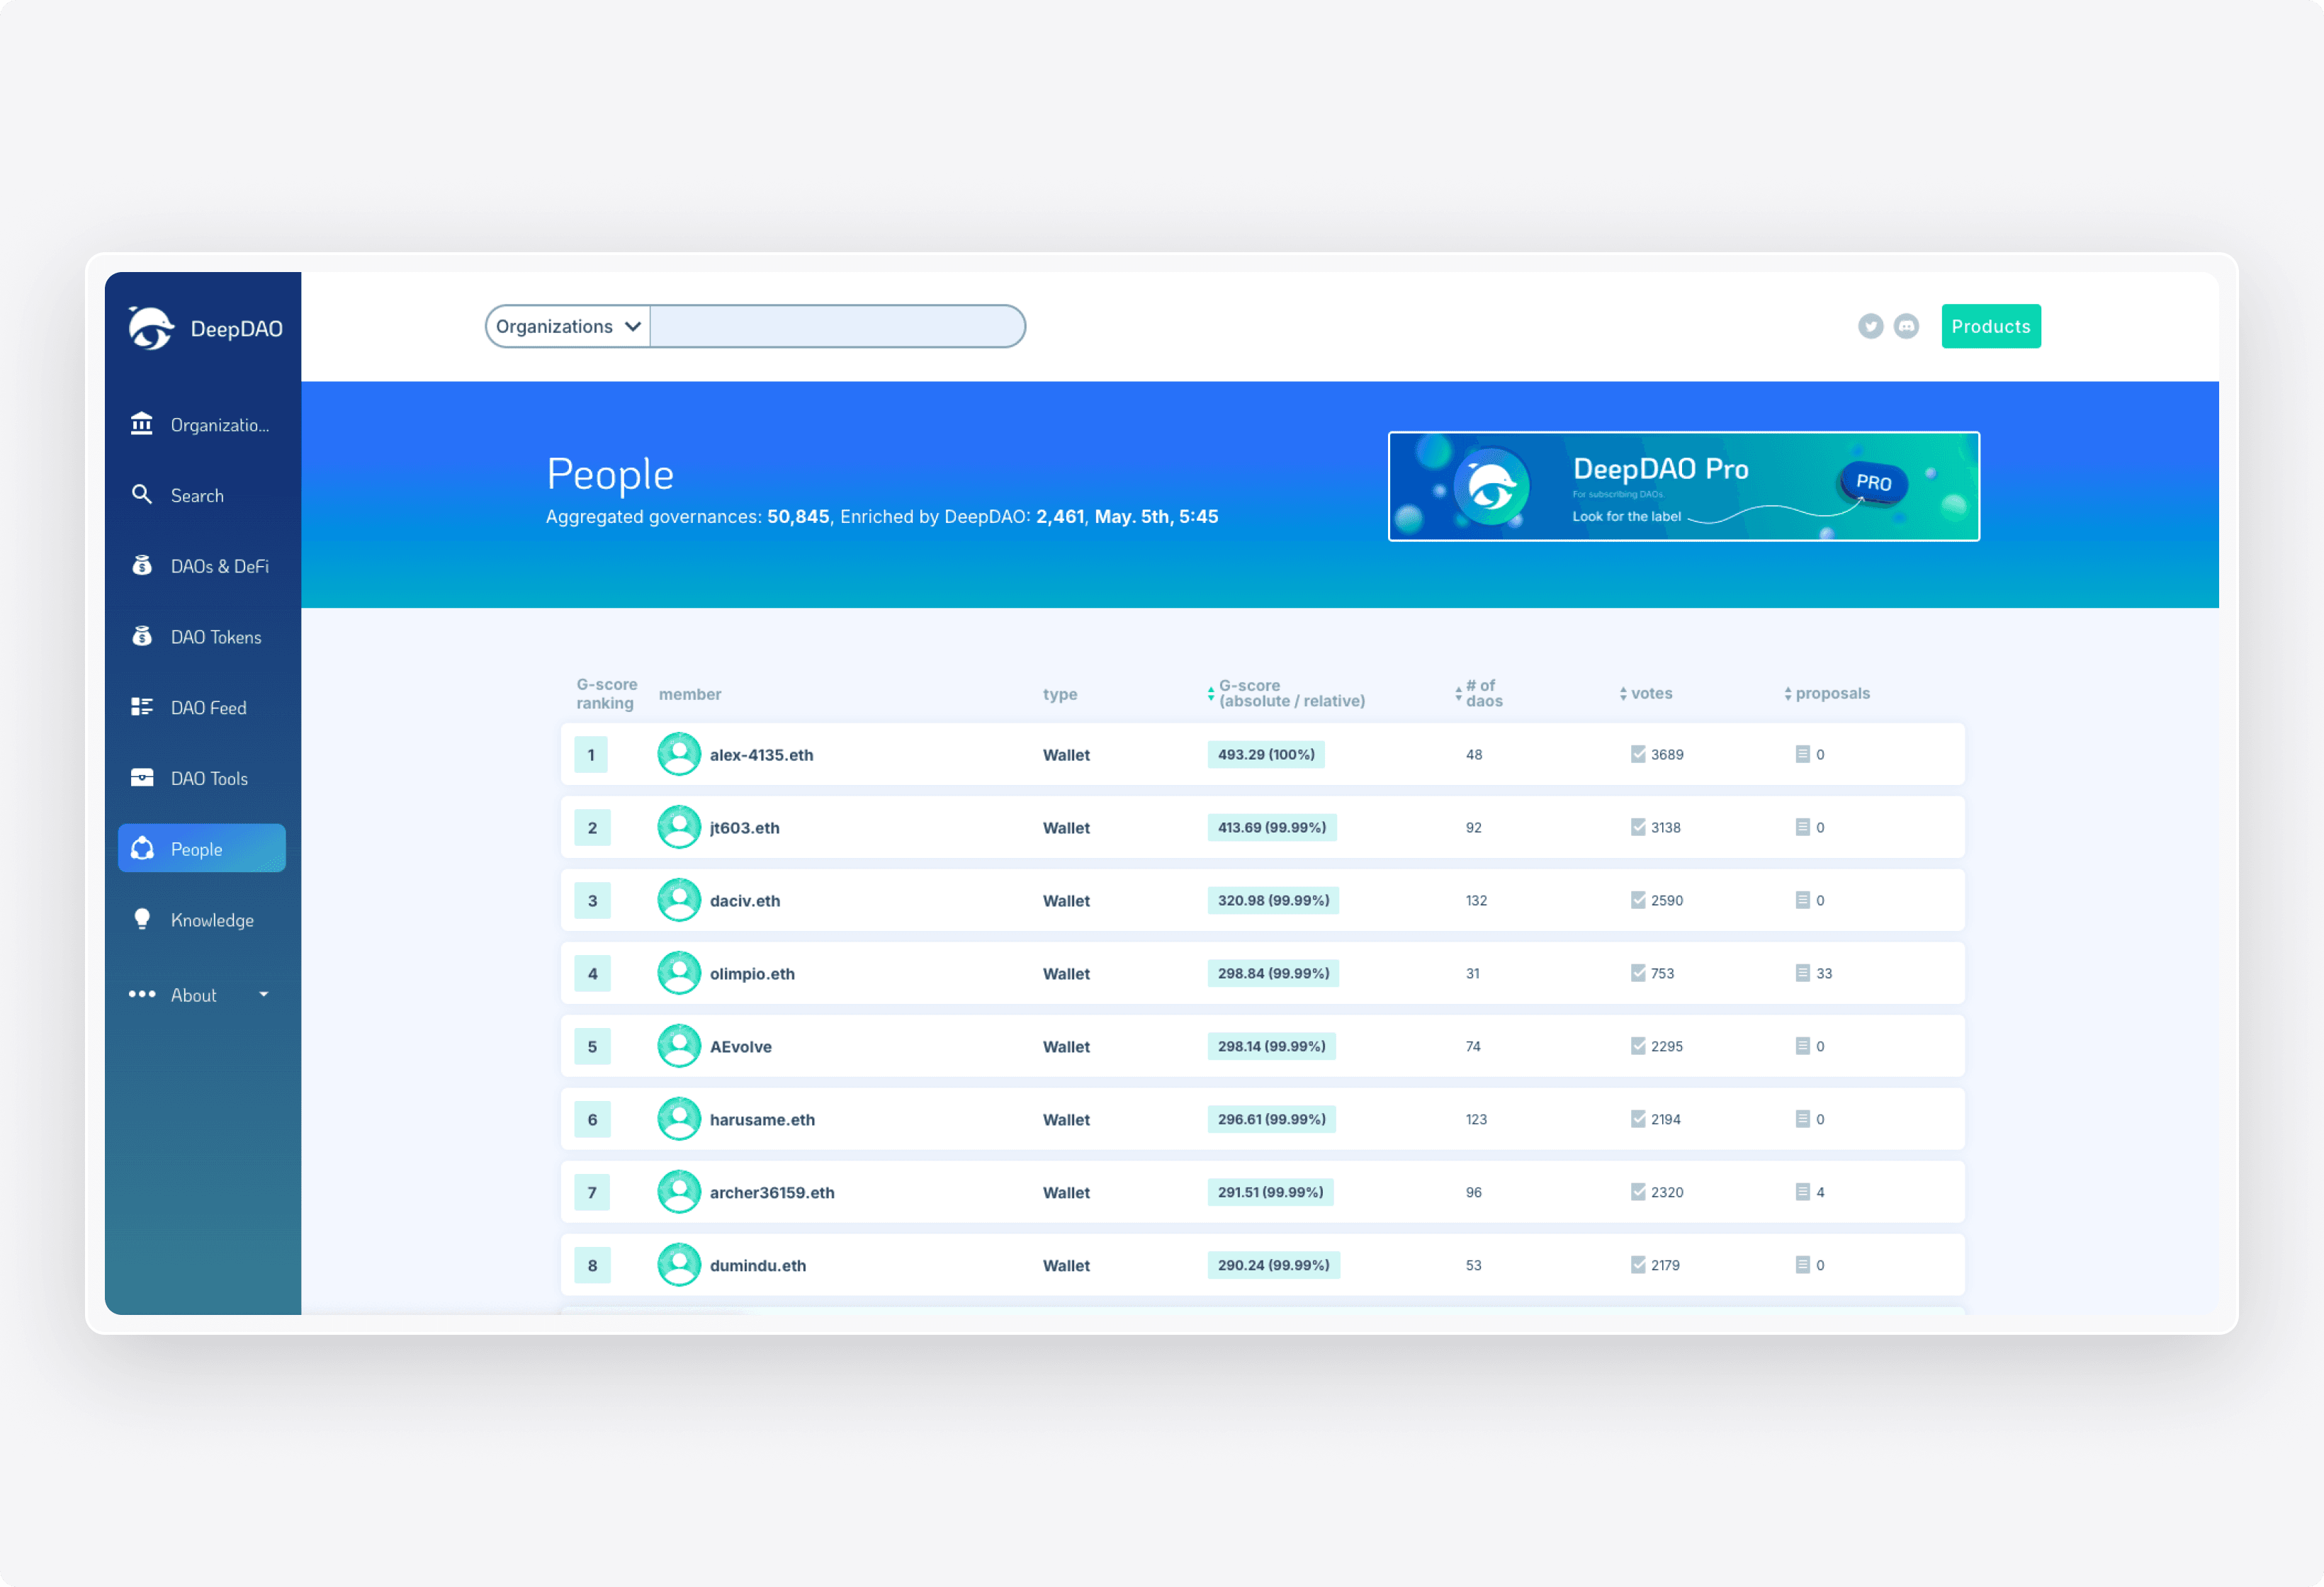Click alex-4135.eth avatar icon
Image resolution: width=2324 pixels, height=1587 pixels.
679,754
